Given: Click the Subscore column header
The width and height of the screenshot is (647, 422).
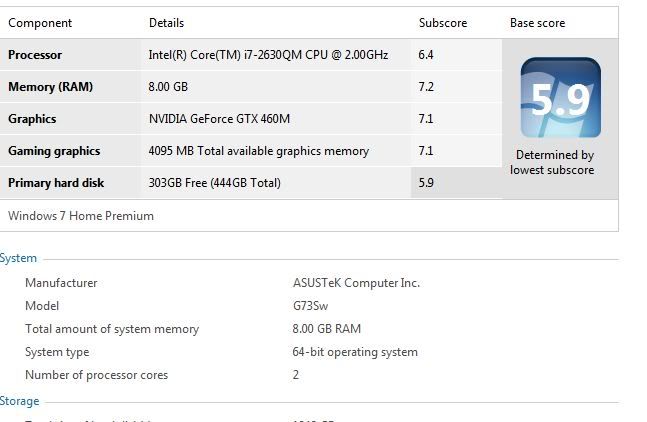Looking at the screenshot, I should [x=443, y=23].
